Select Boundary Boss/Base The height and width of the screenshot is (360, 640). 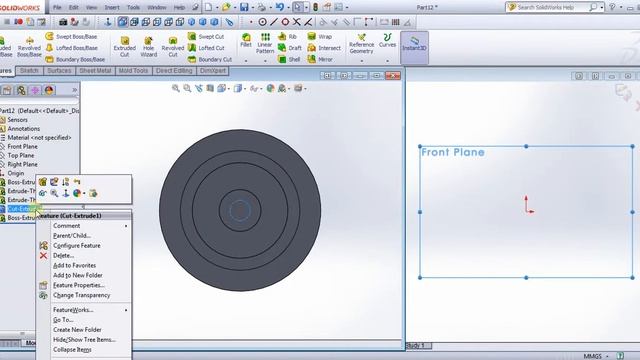point(75,59)
